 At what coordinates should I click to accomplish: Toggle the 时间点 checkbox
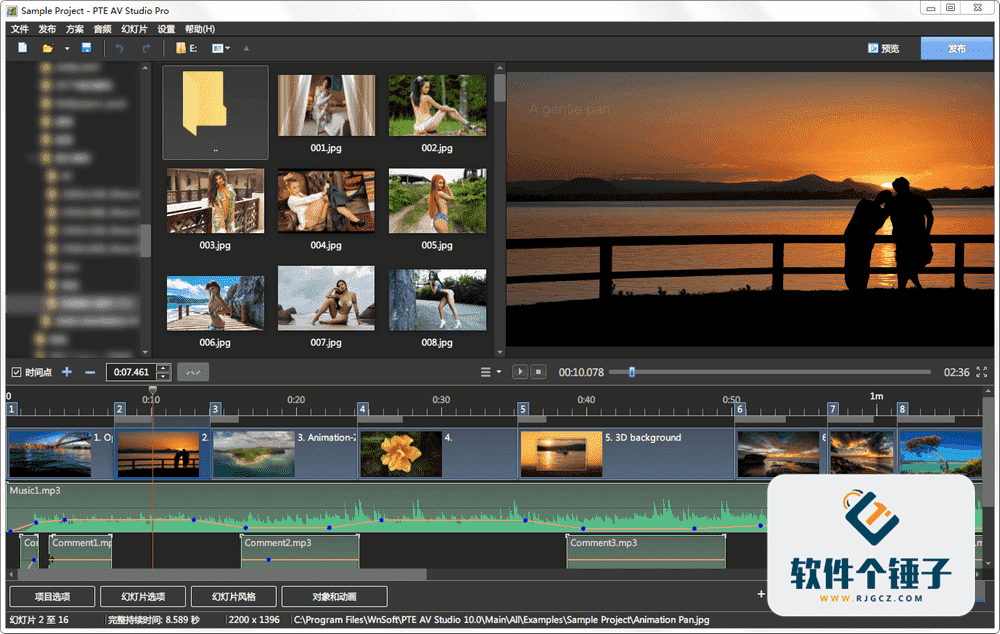[16, 371]
